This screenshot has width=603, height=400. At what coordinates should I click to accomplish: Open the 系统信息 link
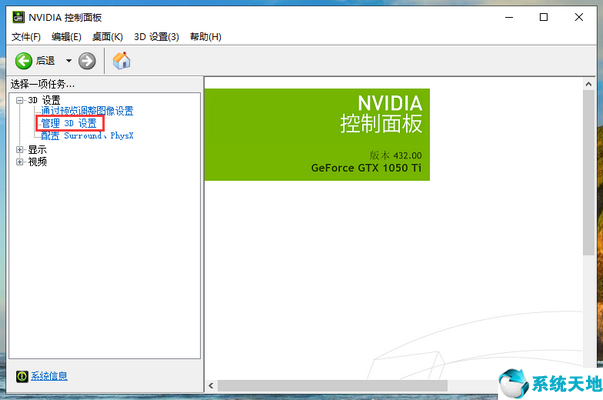pyautogui.click(x=49, y=376)
